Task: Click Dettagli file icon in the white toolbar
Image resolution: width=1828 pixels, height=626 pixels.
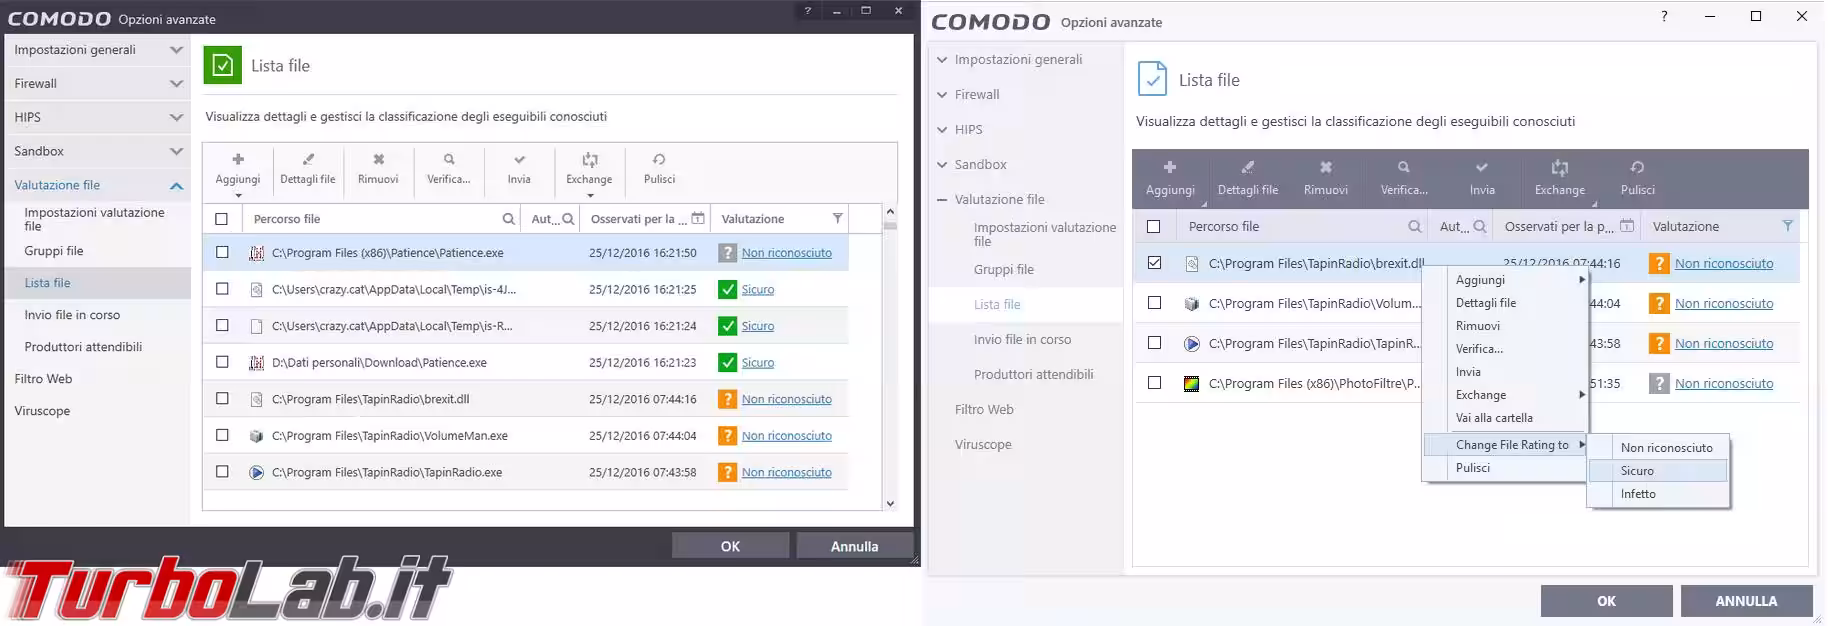Action: point(308,160)
